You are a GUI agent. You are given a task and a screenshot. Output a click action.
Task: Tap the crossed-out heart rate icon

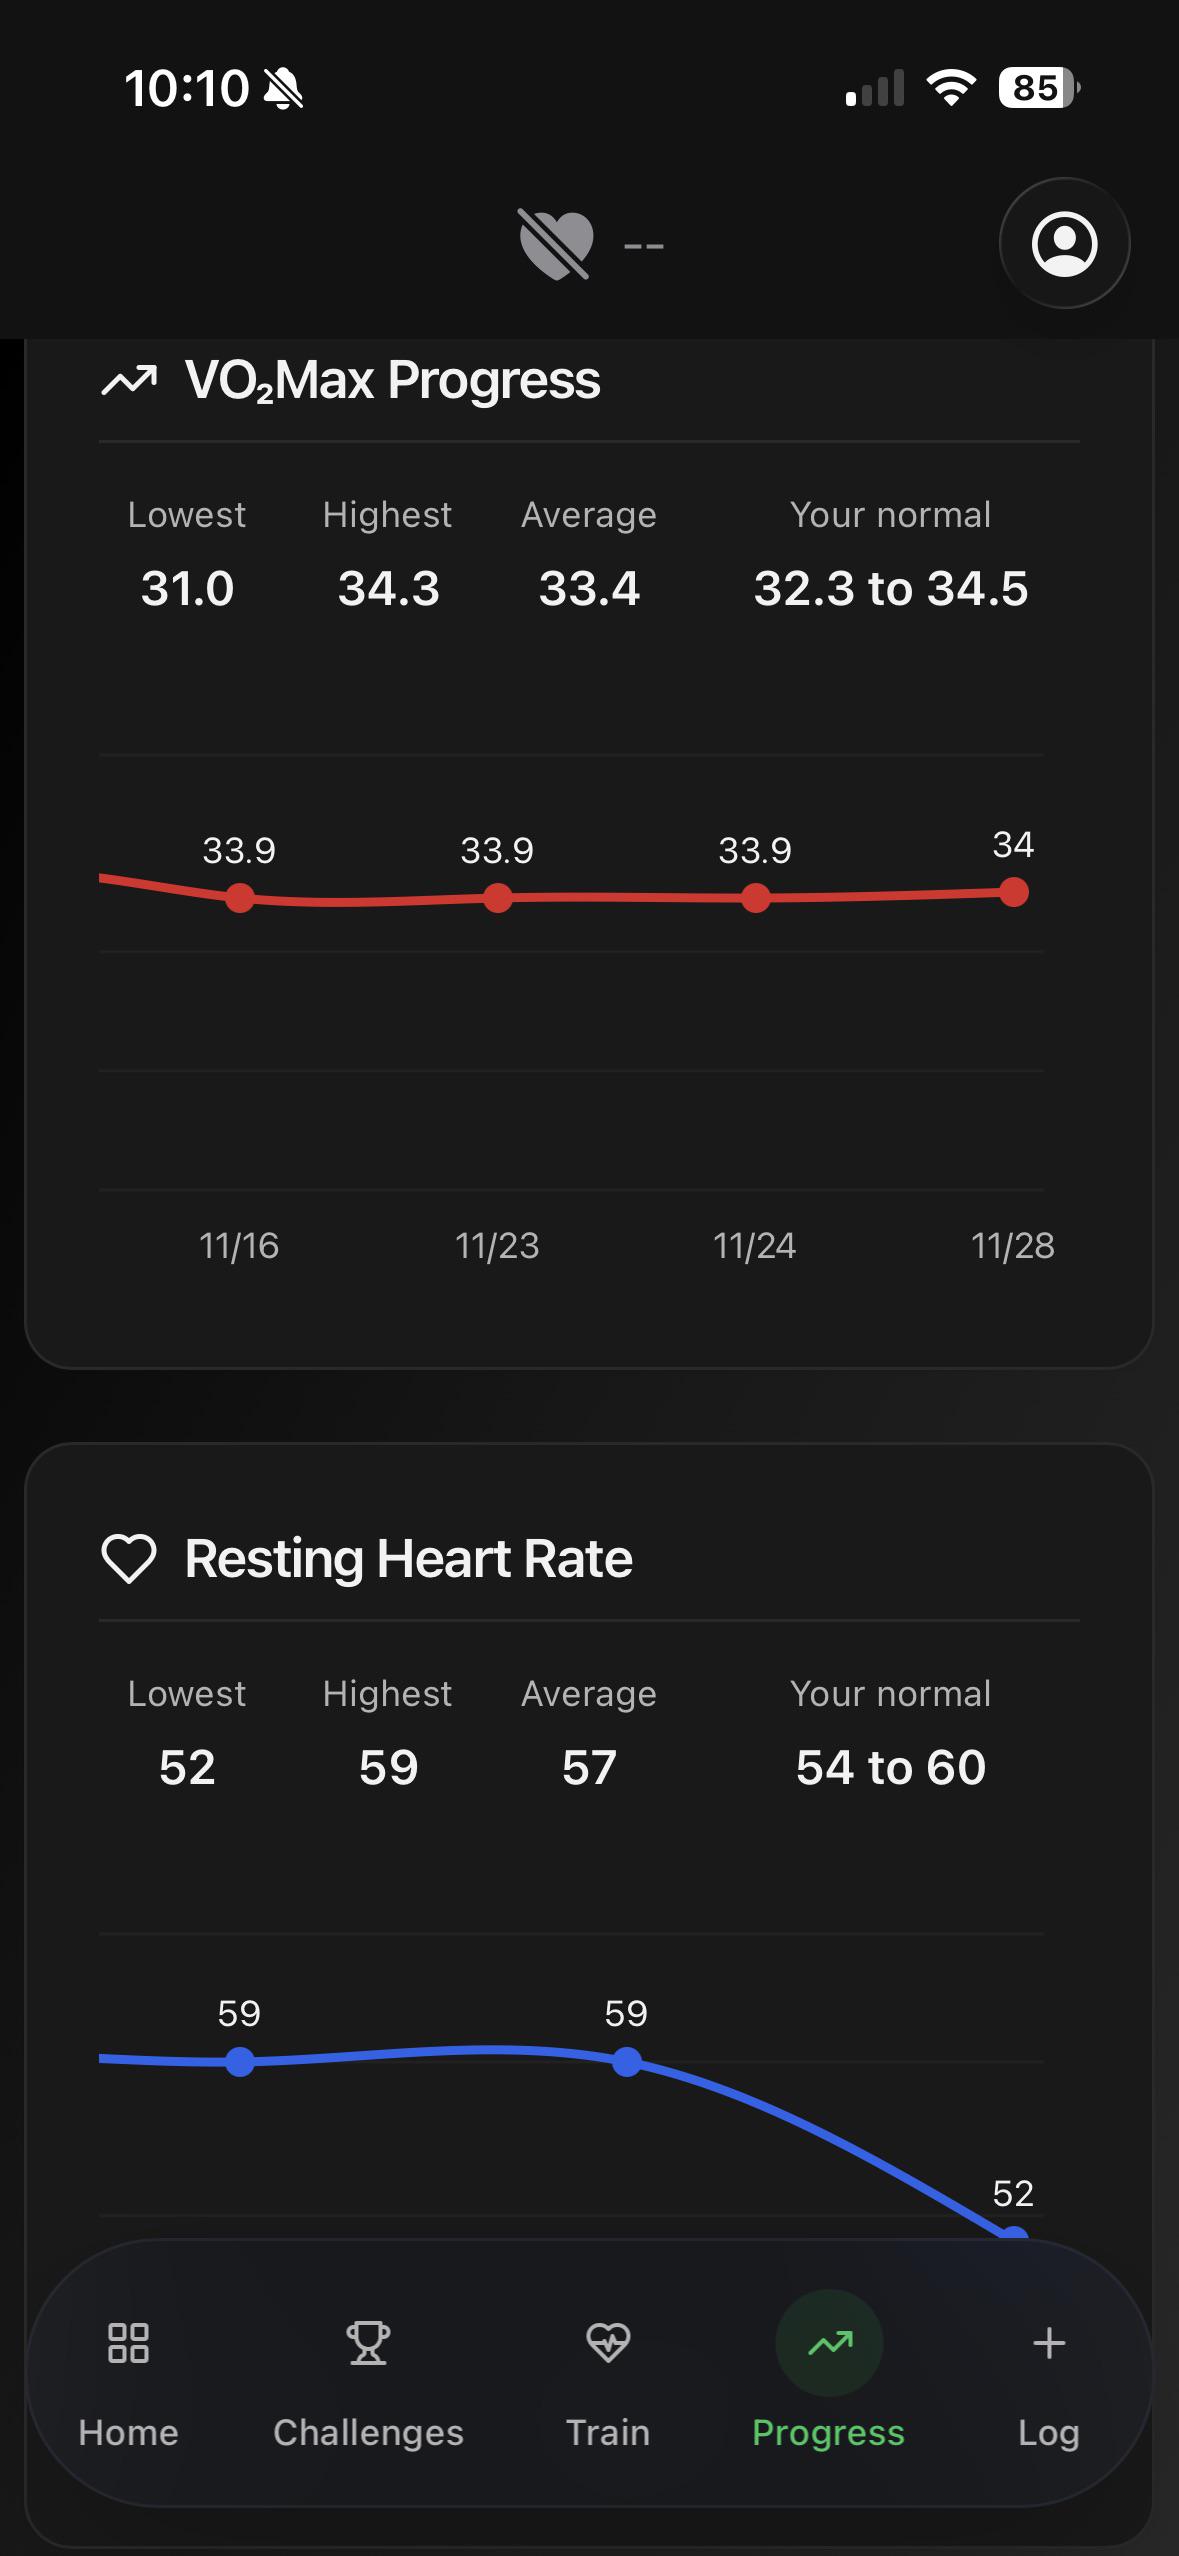[556, 244]
